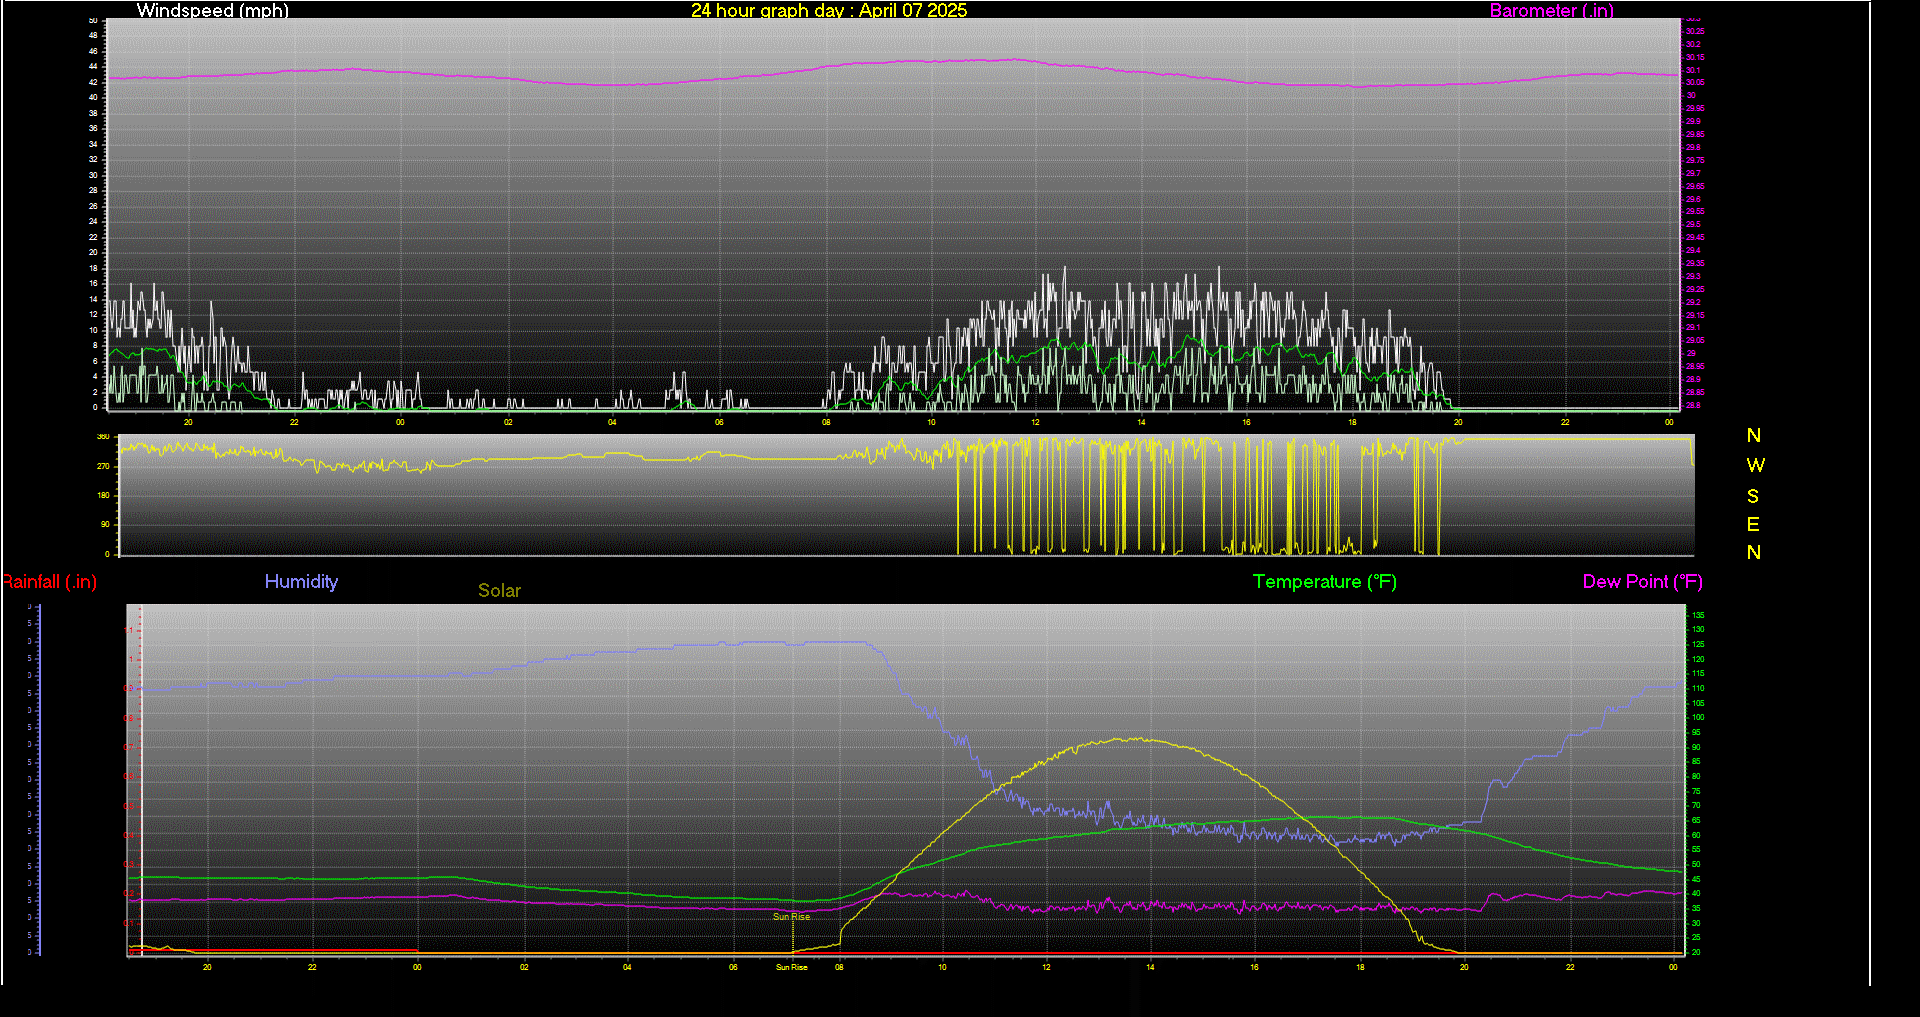Select the 24 hour graph day title
The image size is (1920, 1017).
coord(829,11)
